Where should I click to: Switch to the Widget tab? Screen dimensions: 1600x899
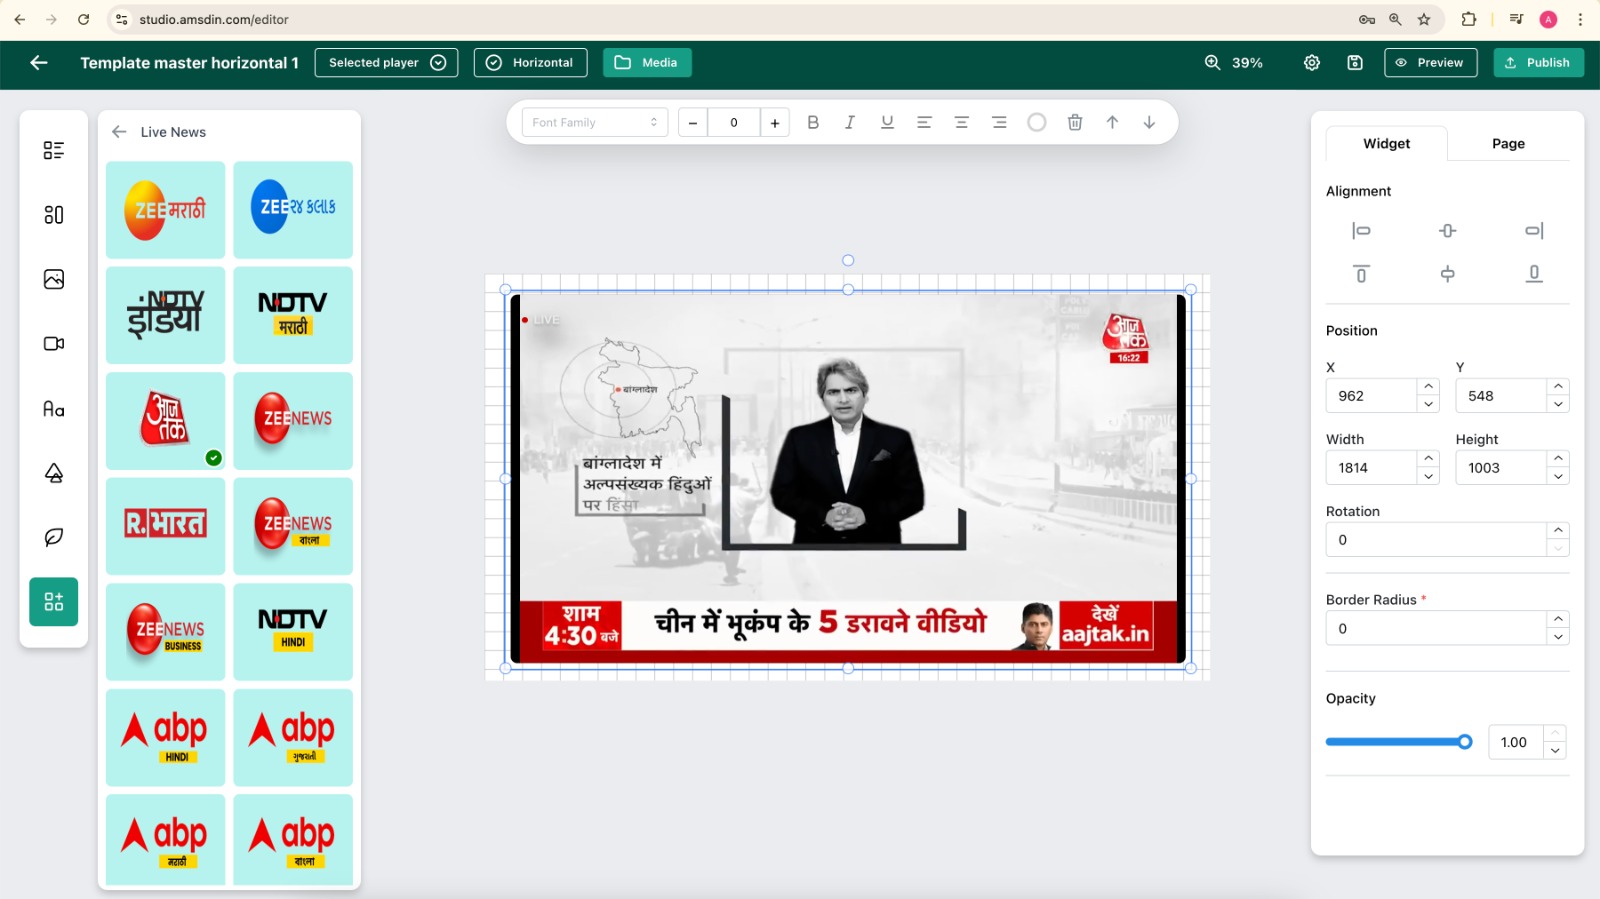(x=1386, y=143)
